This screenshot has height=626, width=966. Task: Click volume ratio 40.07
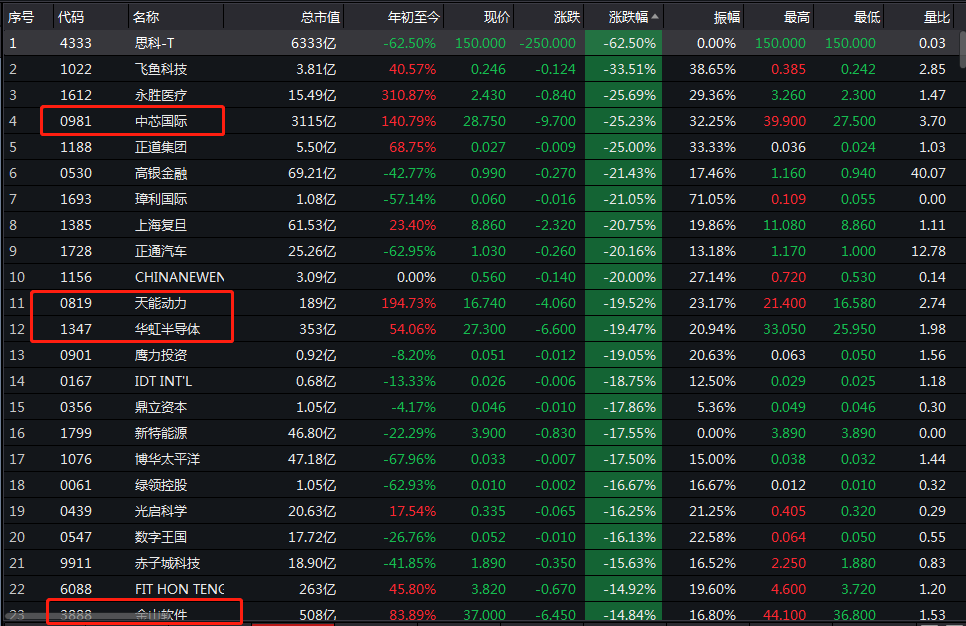pos(928,173)
